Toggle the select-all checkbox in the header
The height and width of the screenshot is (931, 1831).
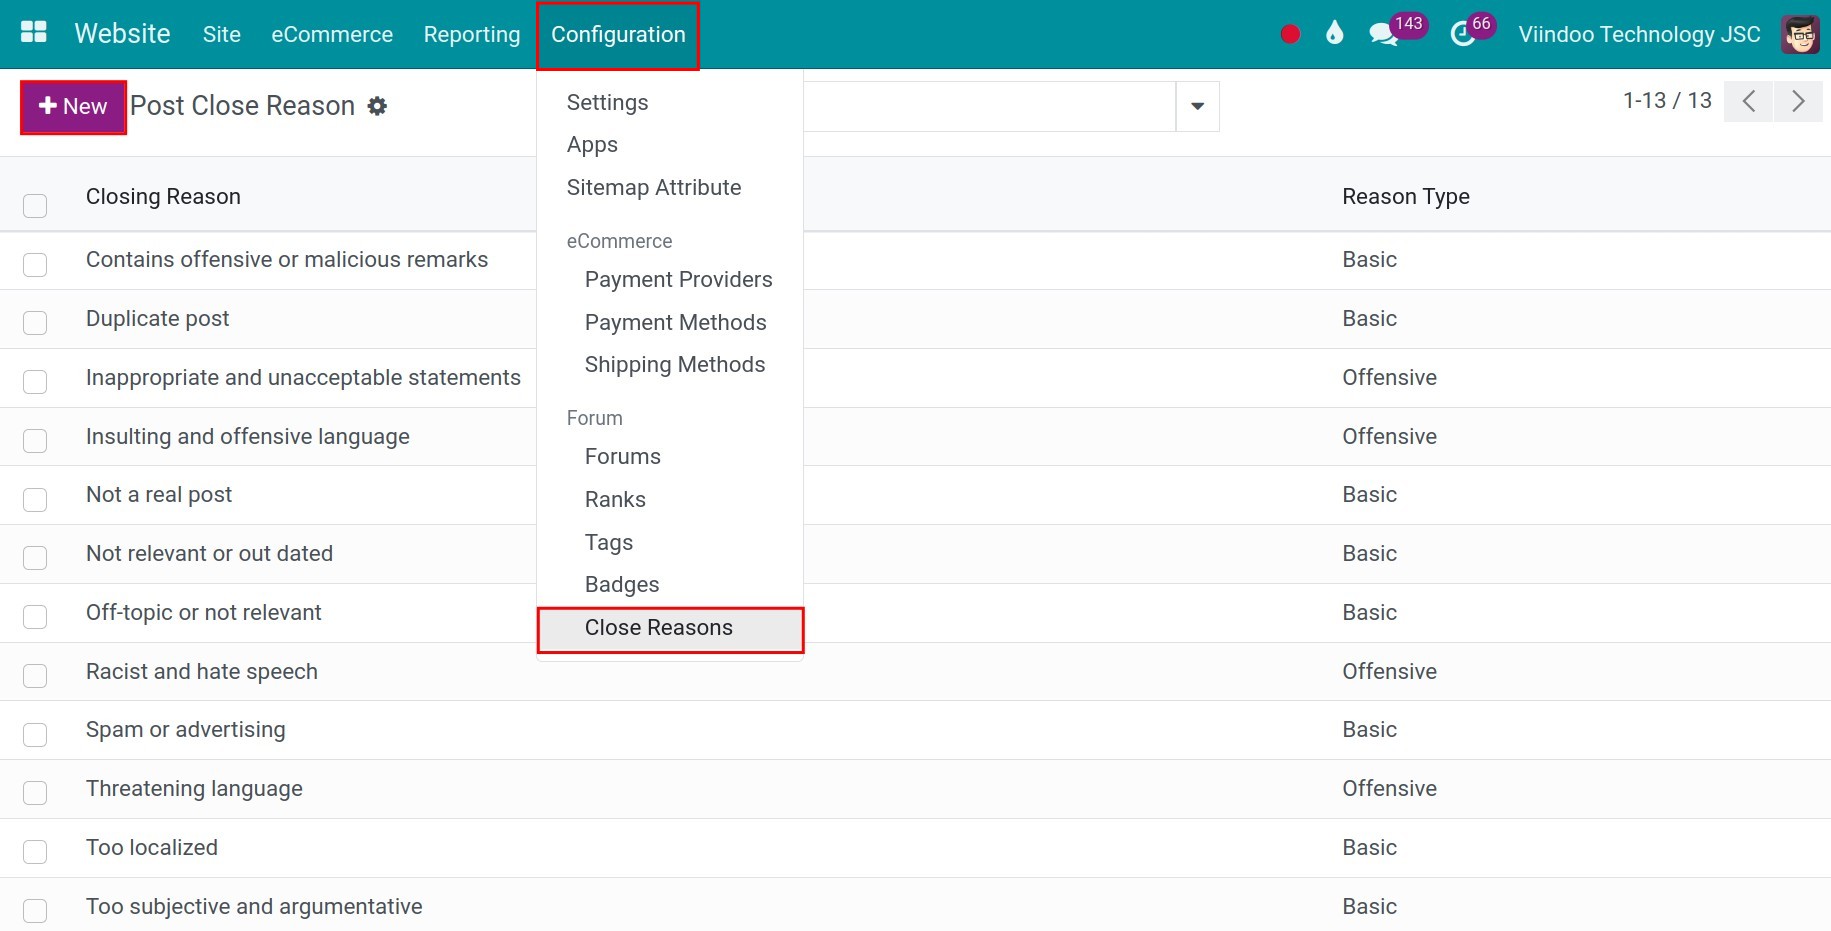35,206
